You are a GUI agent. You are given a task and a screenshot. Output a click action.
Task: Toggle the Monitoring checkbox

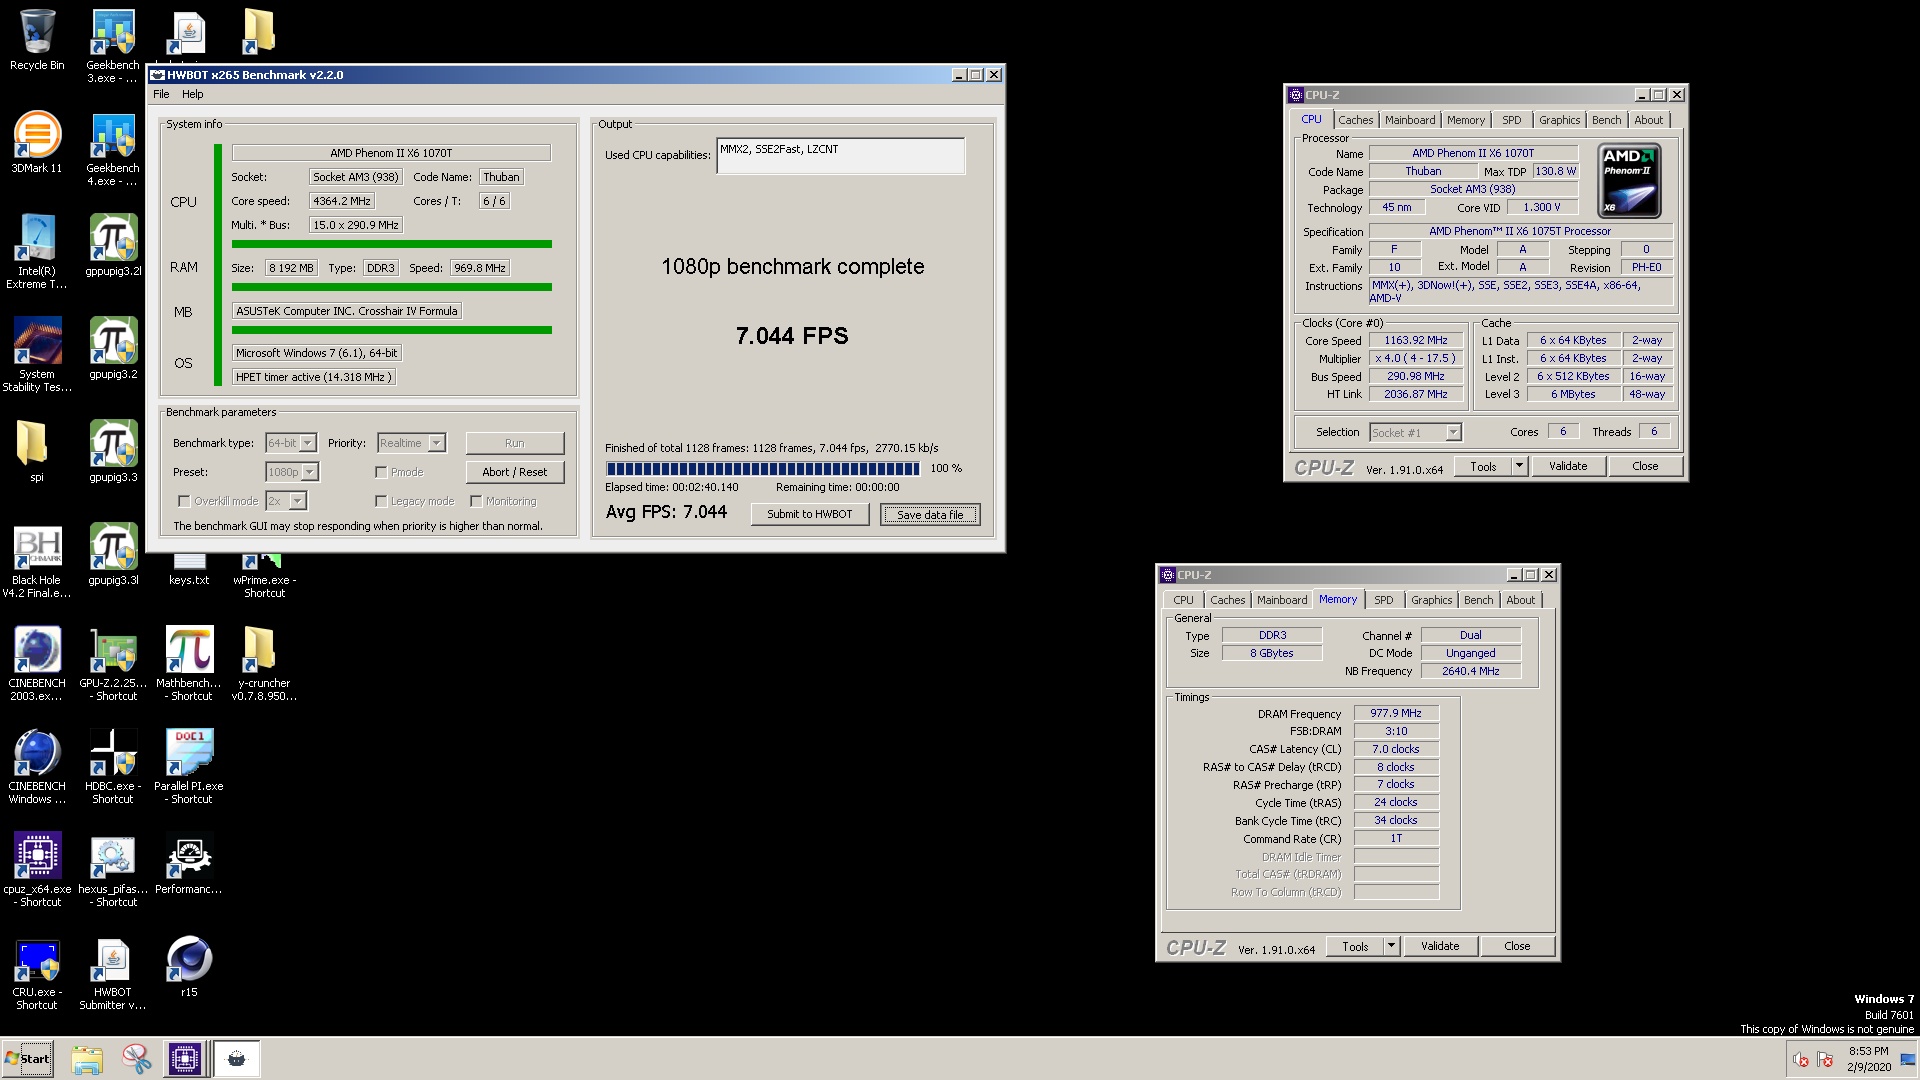[476, 501]
